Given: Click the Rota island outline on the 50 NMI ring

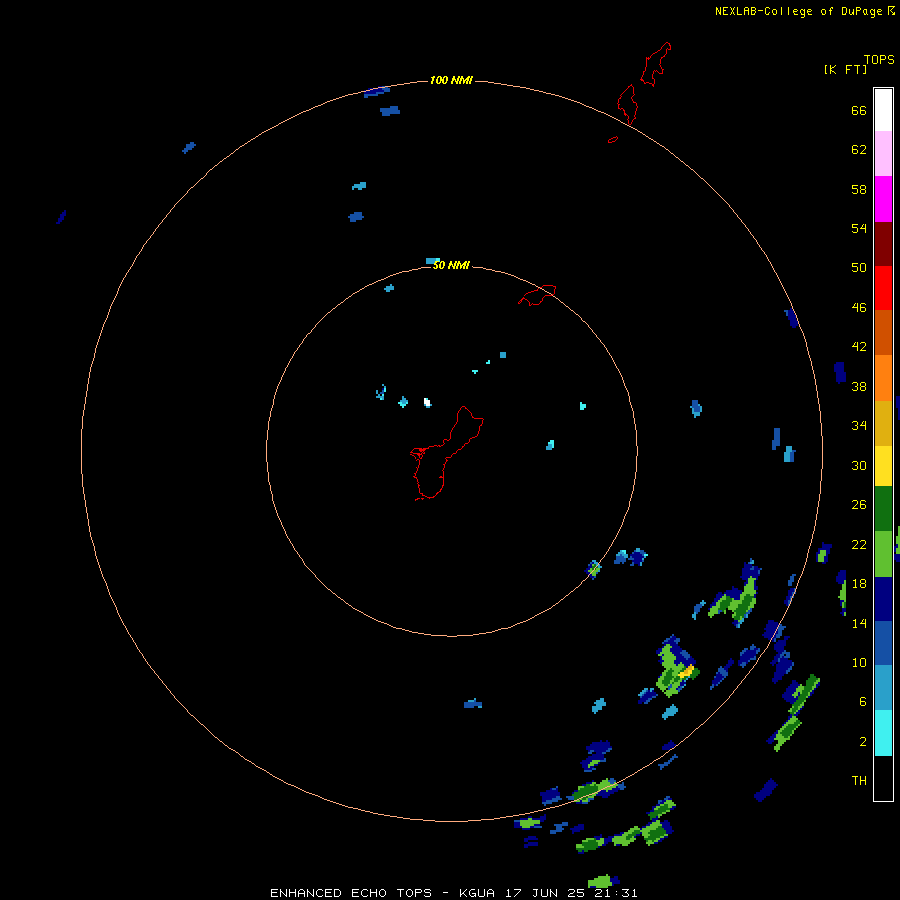Looking at the screenshot, I should (x=537, y=295).
